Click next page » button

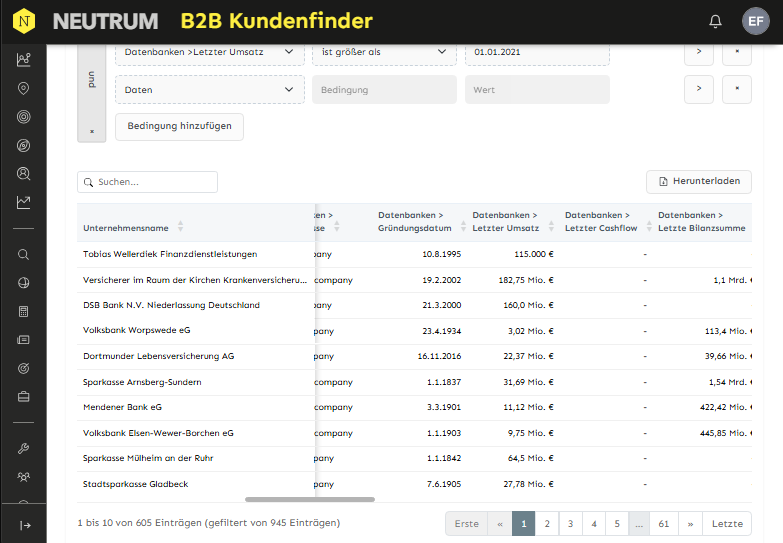tap(690, 524)
